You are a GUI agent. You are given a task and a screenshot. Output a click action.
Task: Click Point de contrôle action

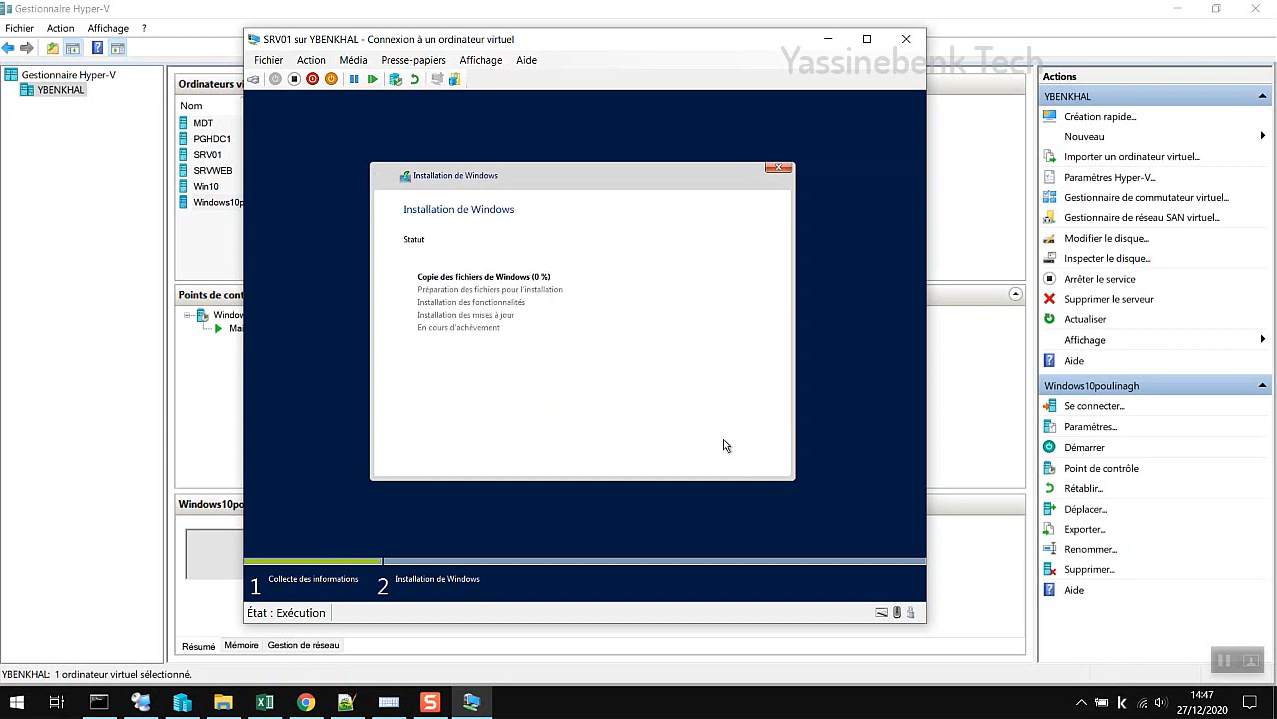click(x=1101, y=468)
